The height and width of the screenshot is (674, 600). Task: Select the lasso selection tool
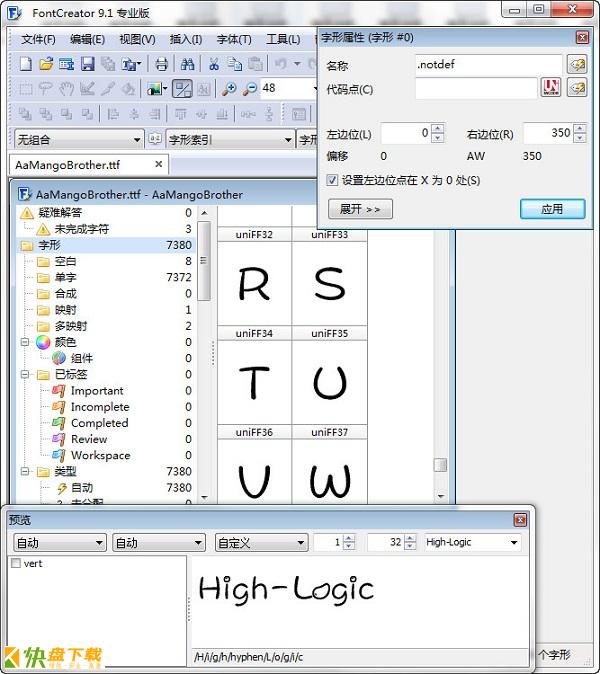click(x=46, y=89)
